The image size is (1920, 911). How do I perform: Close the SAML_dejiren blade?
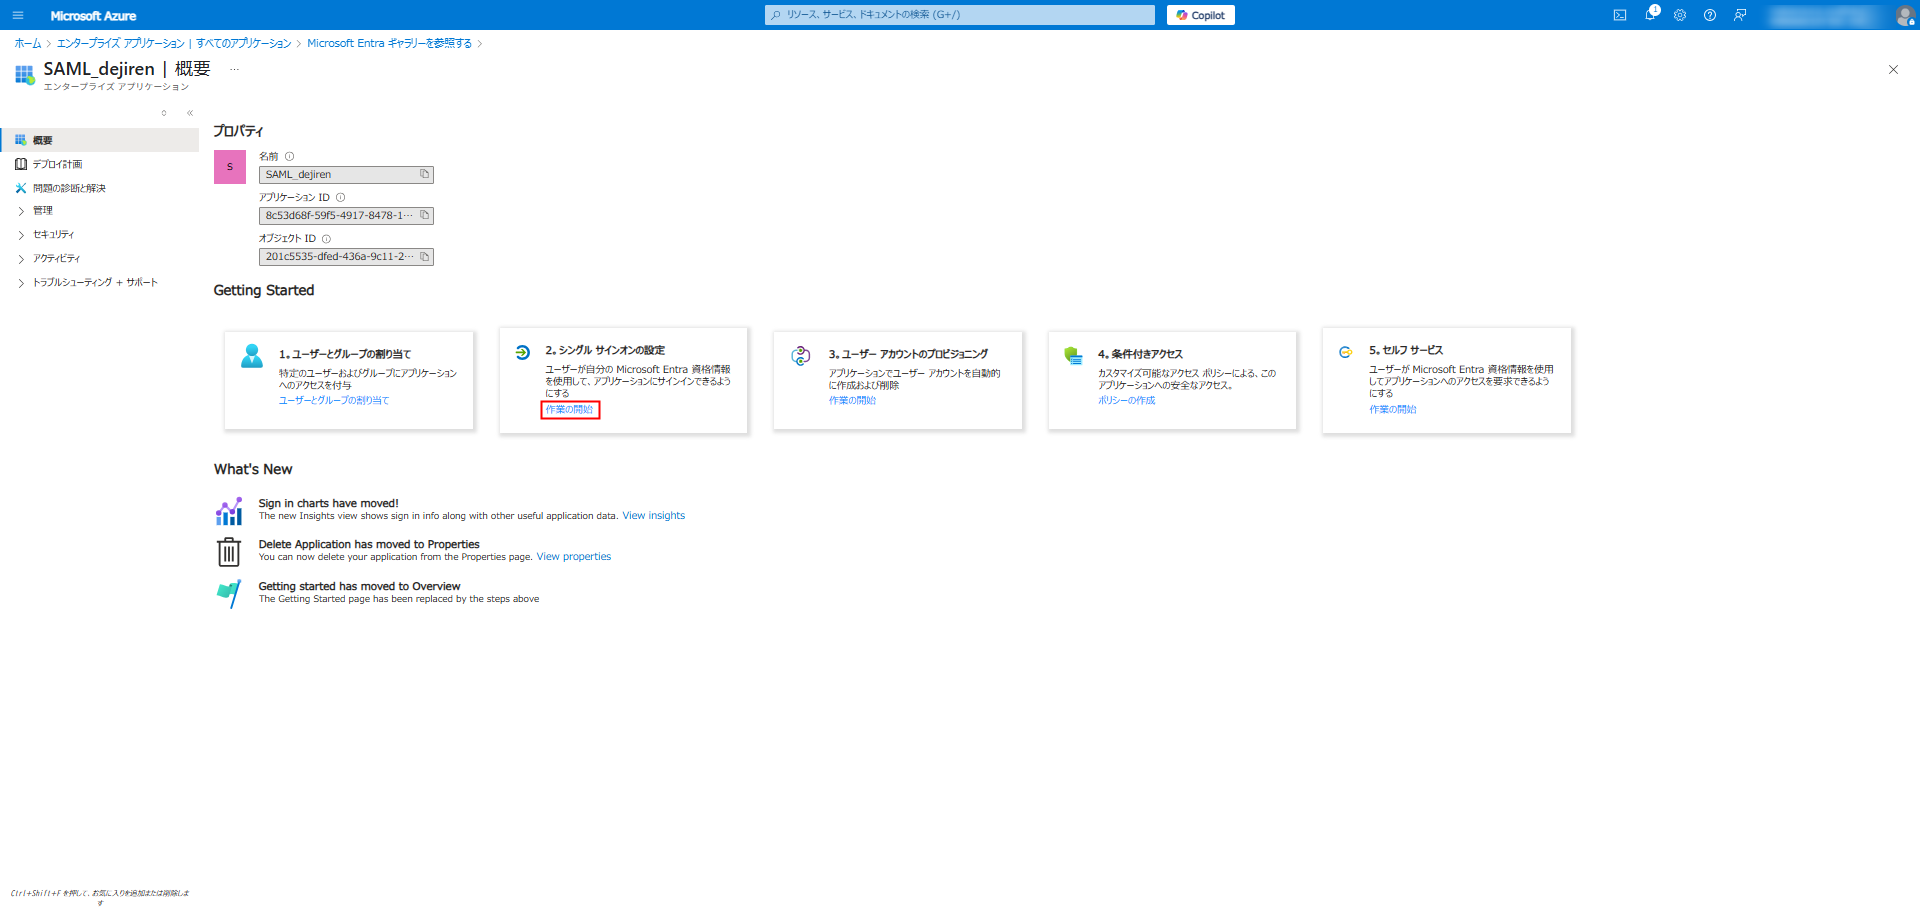pyautogui.click(x=1893, y=69)
